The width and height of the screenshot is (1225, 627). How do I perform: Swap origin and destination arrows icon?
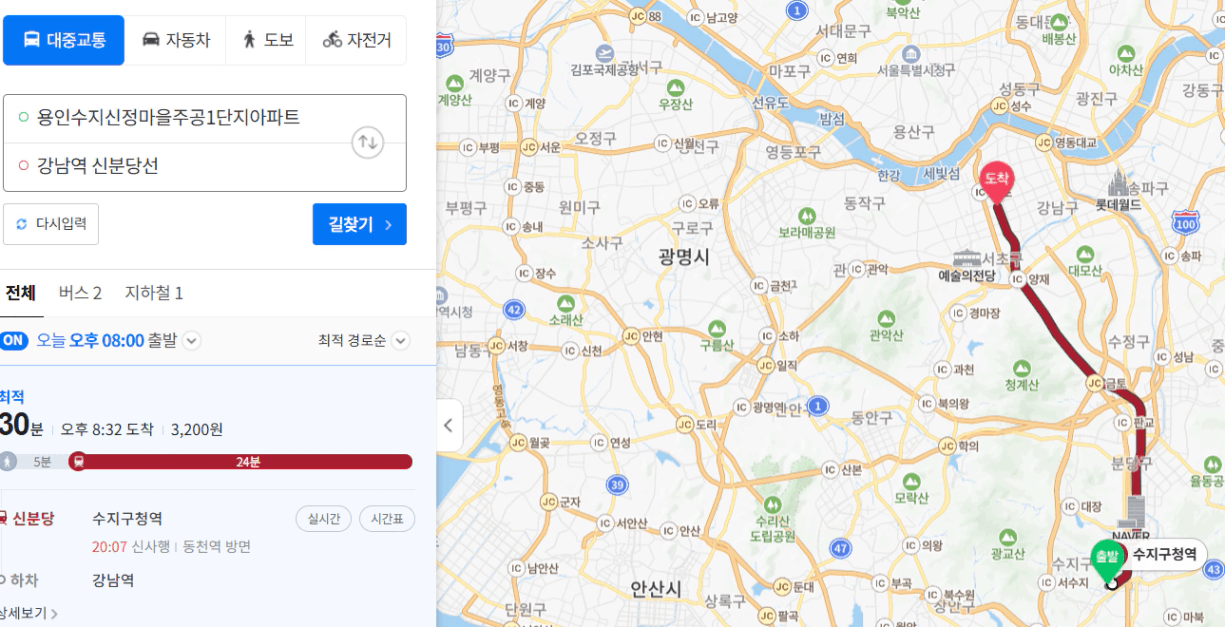(x=368, y=142)
